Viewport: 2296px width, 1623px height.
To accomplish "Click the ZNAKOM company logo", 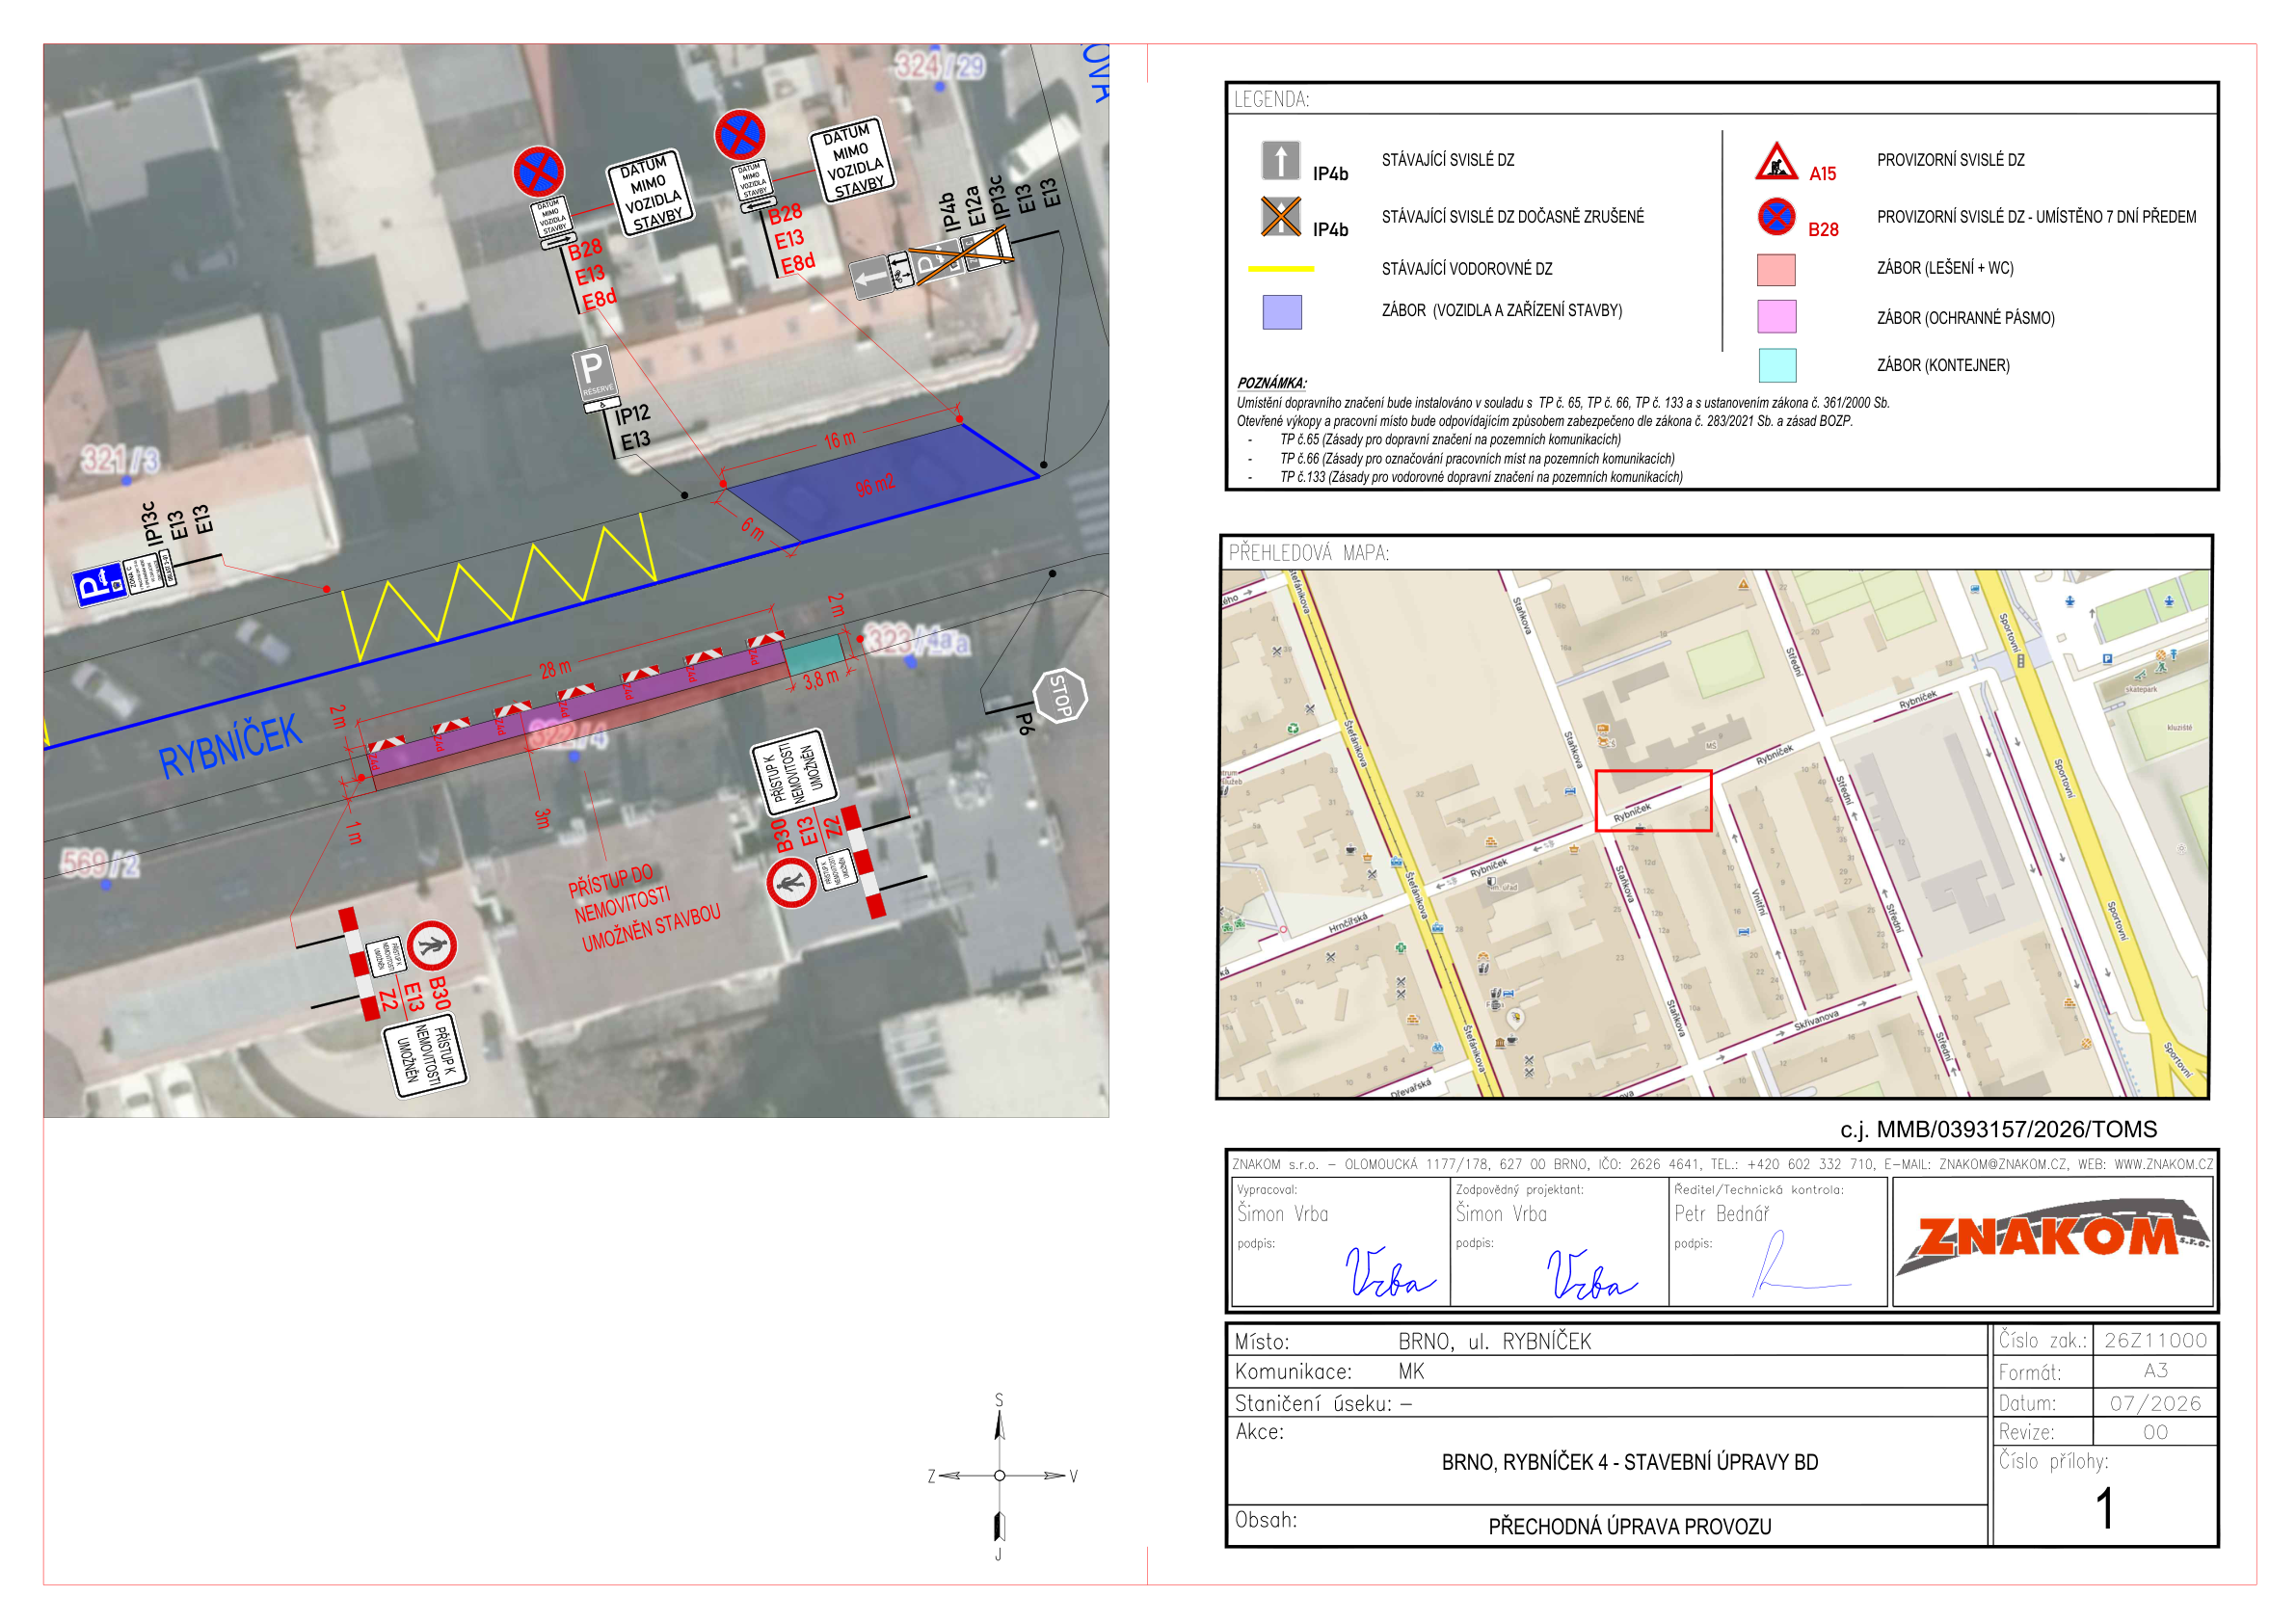I will 2053,1238.
